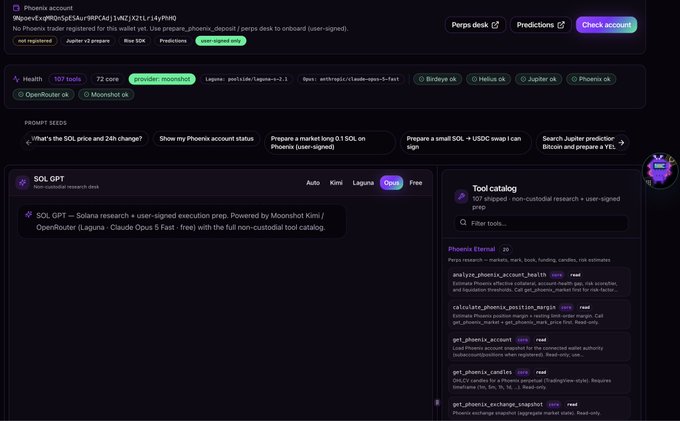Click the Birdeye ok status chip
The image size is (680, 421).
[x=437, y=79]
